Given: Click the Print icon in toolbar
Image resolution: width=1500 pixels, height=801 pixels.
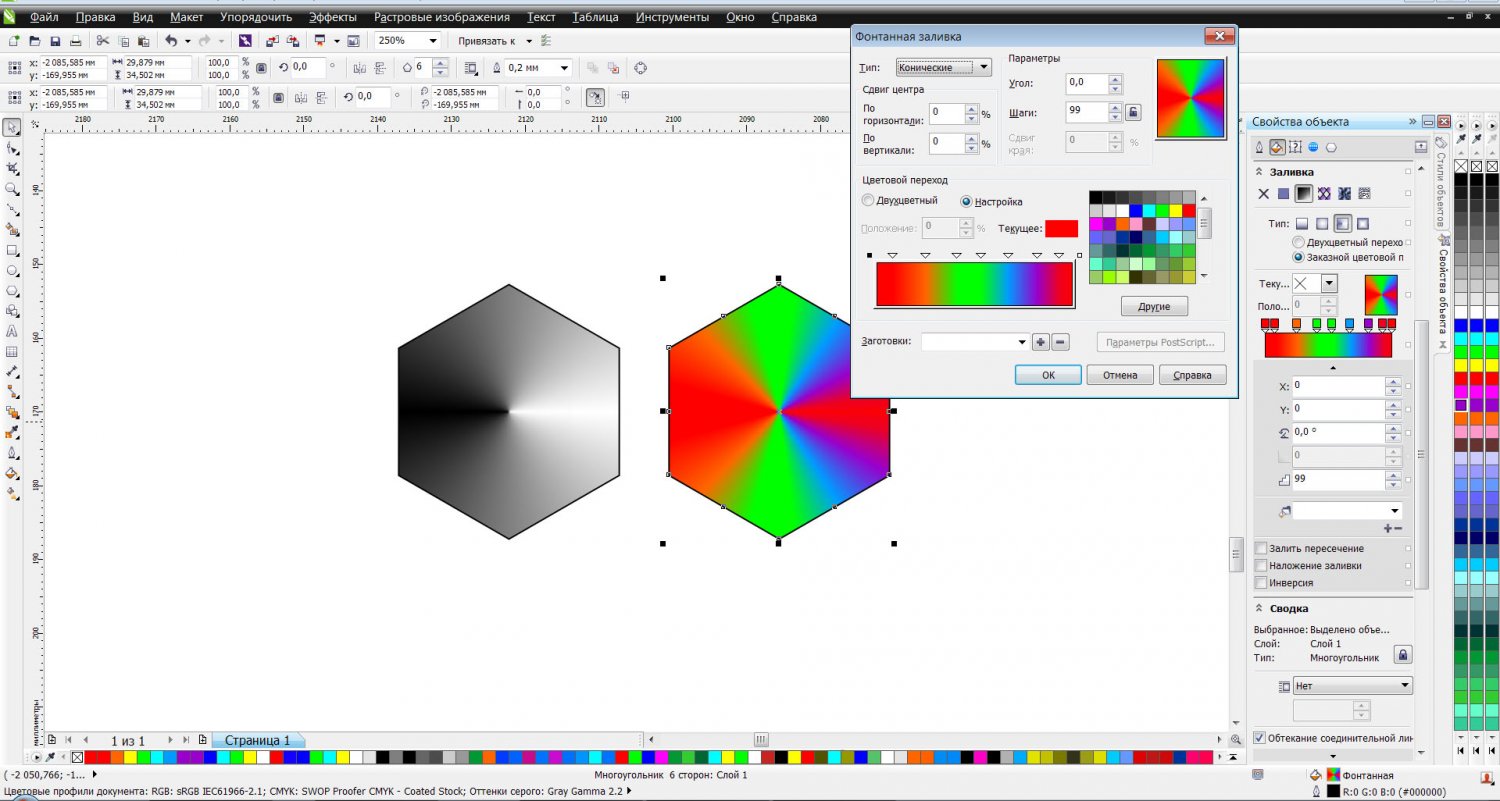Looking at the screenshot, I should coord(74,41).
